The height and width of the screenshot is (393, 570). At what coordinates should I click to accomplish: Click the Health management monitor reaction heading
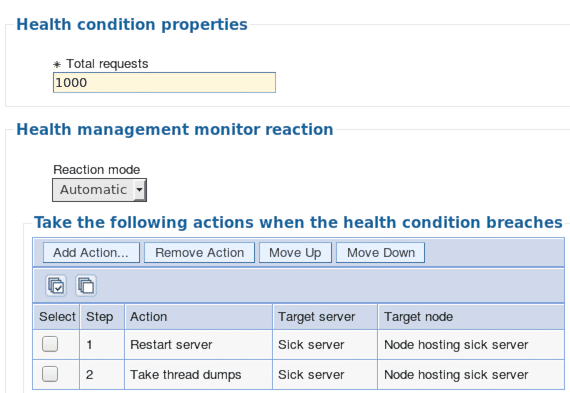pyautogui.click(x=175, y=130)
